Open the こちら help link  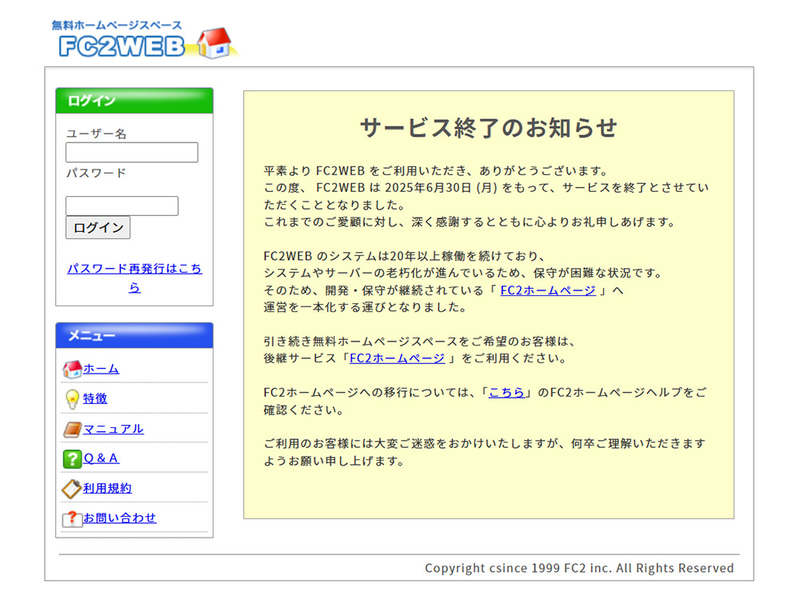tap(507, 392)
